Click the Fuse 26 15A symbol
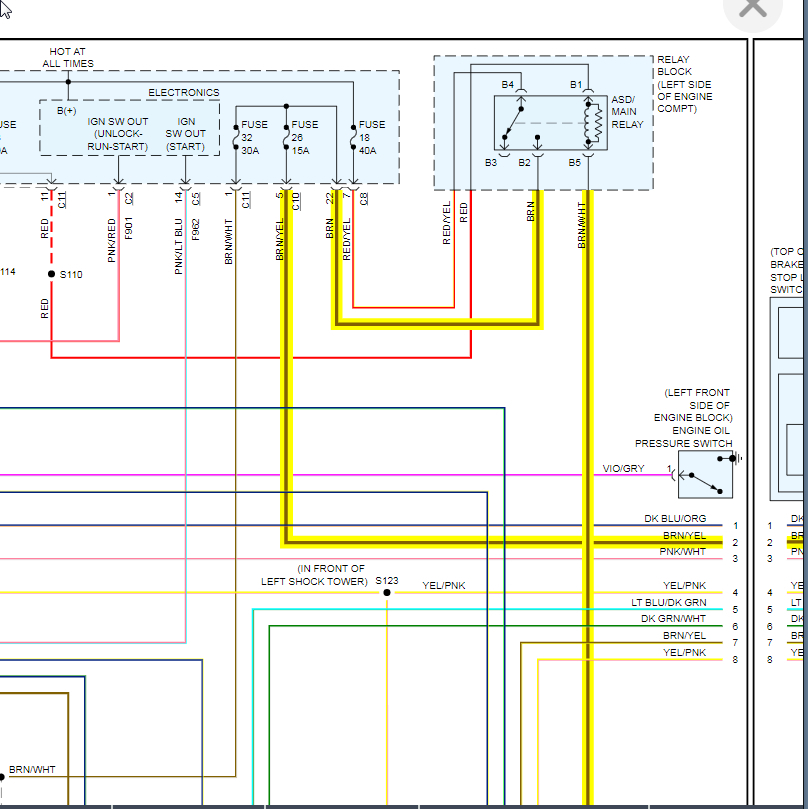808x809 pixels. 286,137
